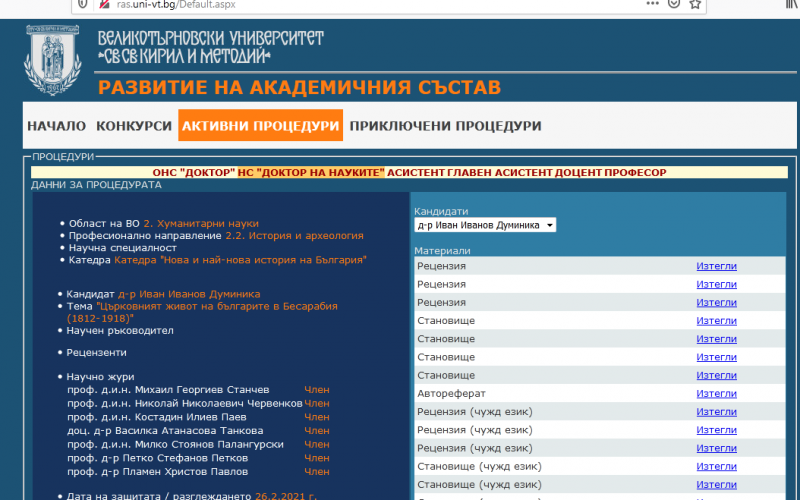Show ГЛАВЕН АСИСТЕНТ procedures
The image size is (800, 500).
pos(485,172)
